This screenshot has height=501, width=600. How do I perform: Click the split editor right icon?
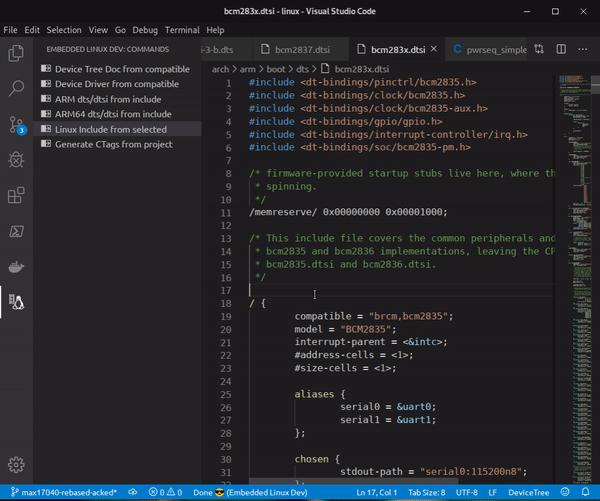coord(561,49)
